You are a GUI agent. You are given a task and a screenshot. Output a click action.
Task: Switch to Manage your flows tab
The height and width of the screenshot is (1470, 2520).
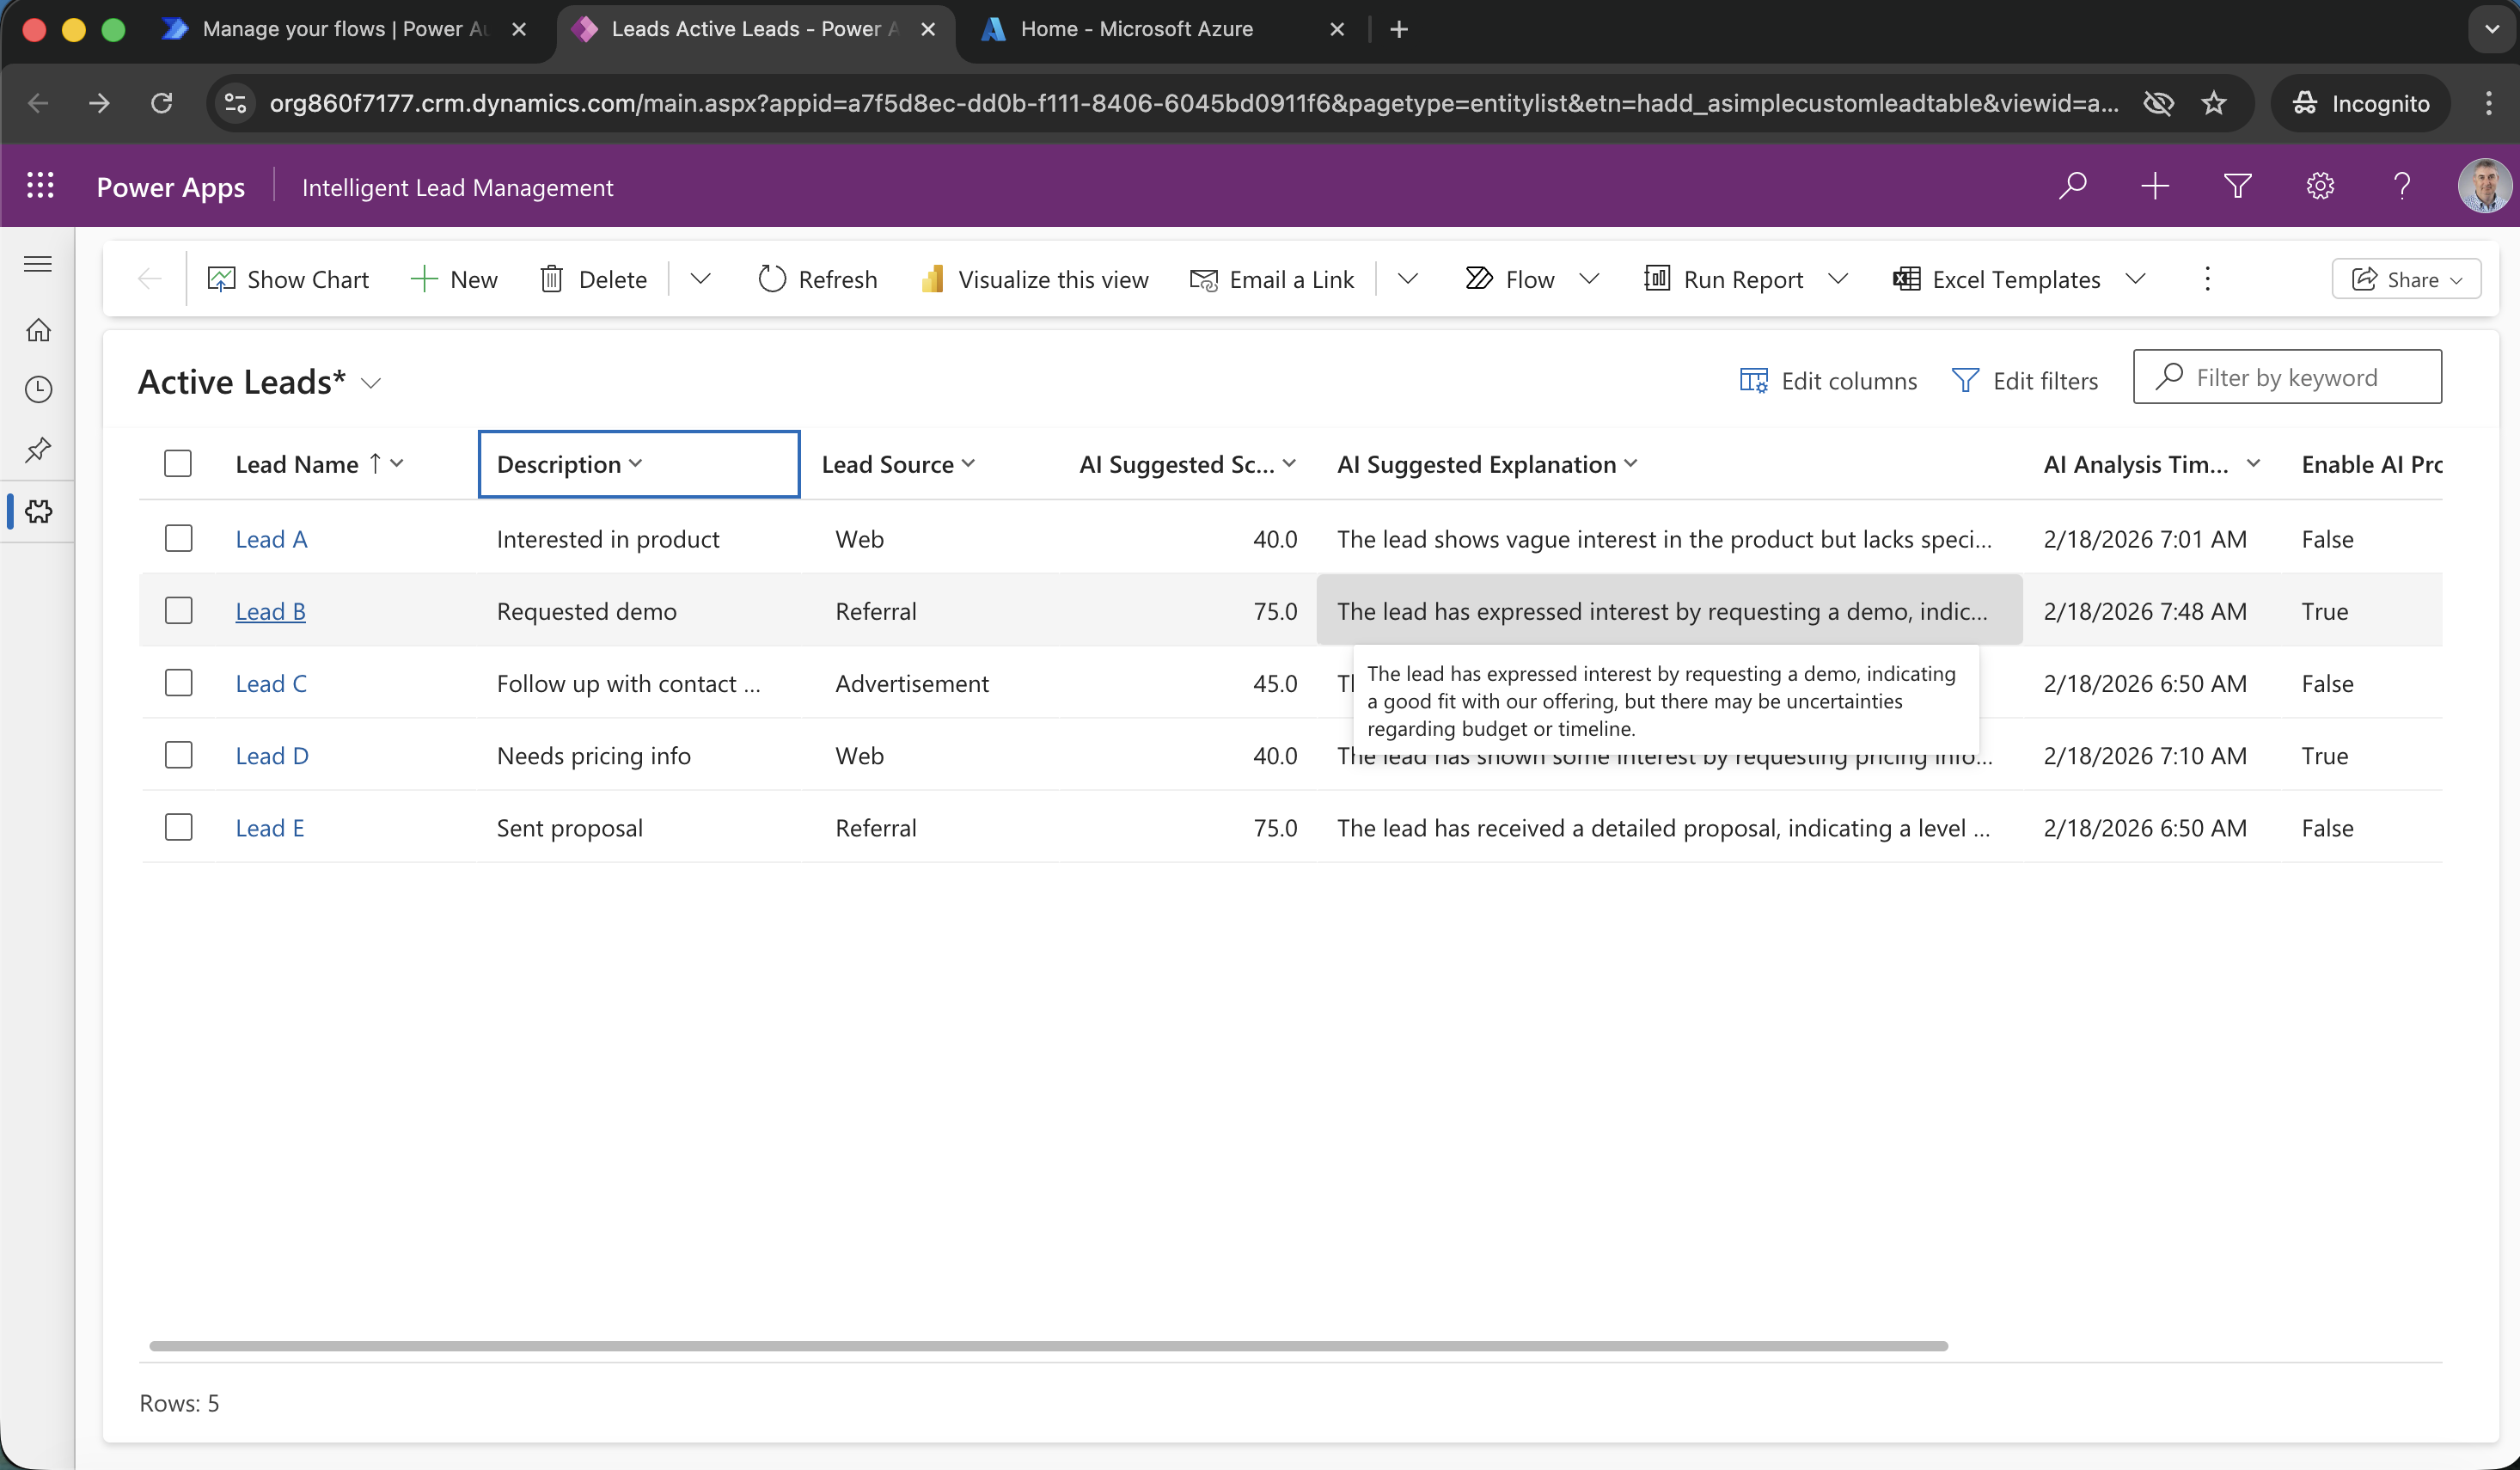340,29
